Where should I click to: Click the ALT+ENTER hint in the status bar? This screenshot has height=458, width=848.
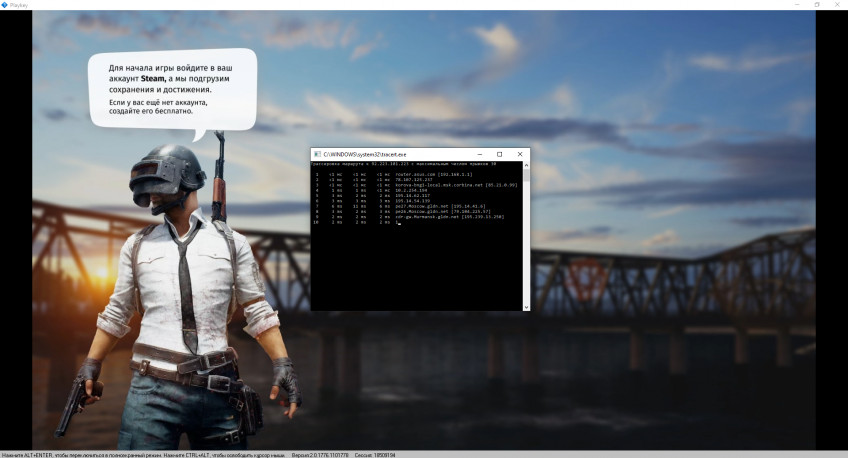(x=37, y=455)
